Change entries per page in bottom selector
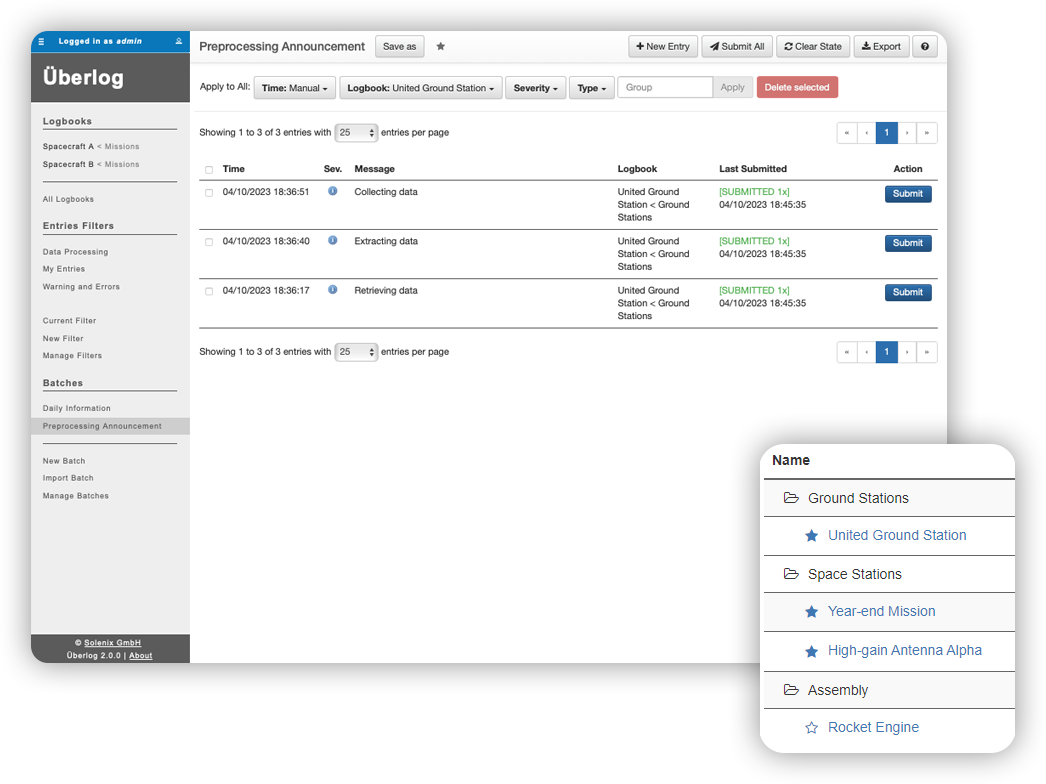The width and height of the screenshot is (1046, 784). (x=356, y=352)
